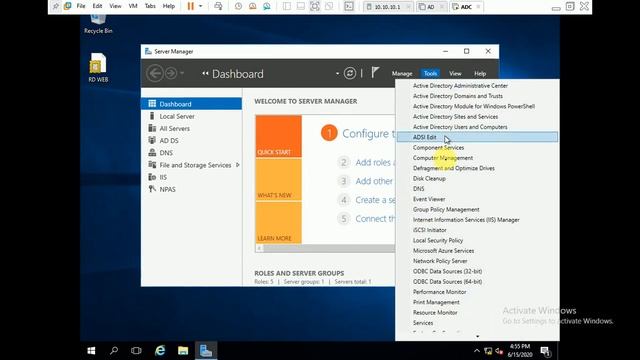The width and height of the screenshot is (640, 360).
Task: Select AD DS role in the navigation pane
Action: (x=191, y=140)
